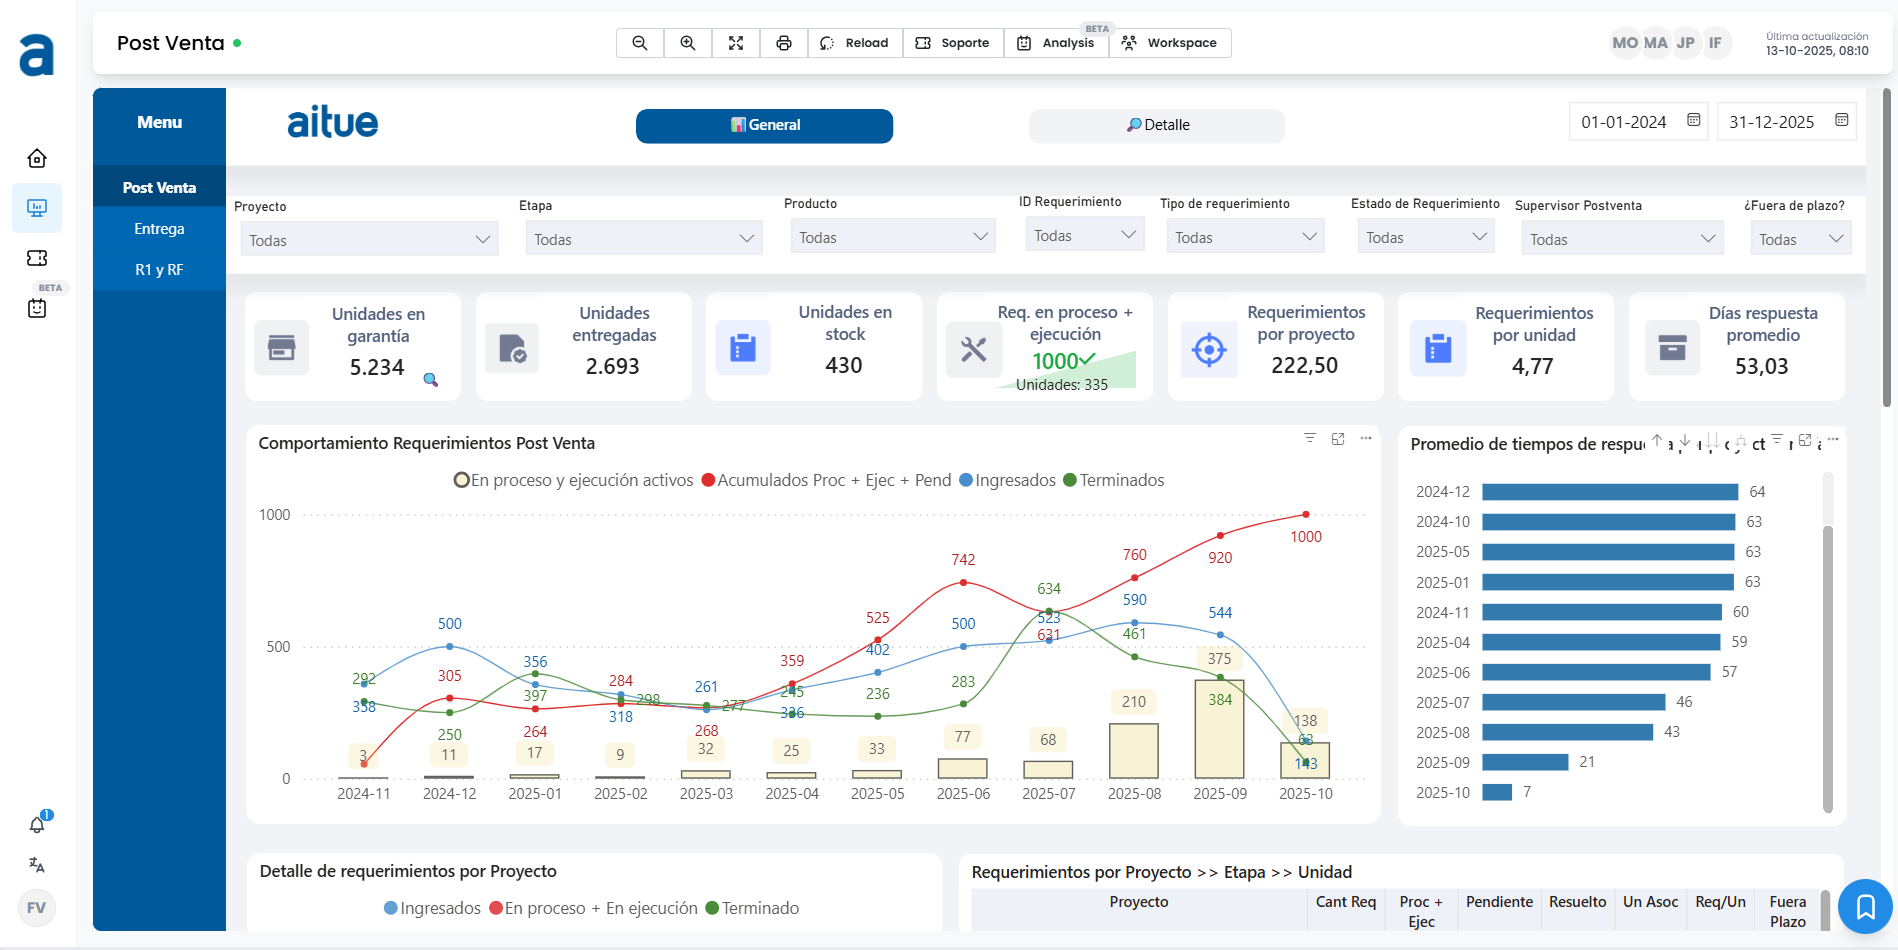Expand the Proyecto filter dropdown
The height and width of the screenshot is (950, 1898).
(x=369, y=240)
